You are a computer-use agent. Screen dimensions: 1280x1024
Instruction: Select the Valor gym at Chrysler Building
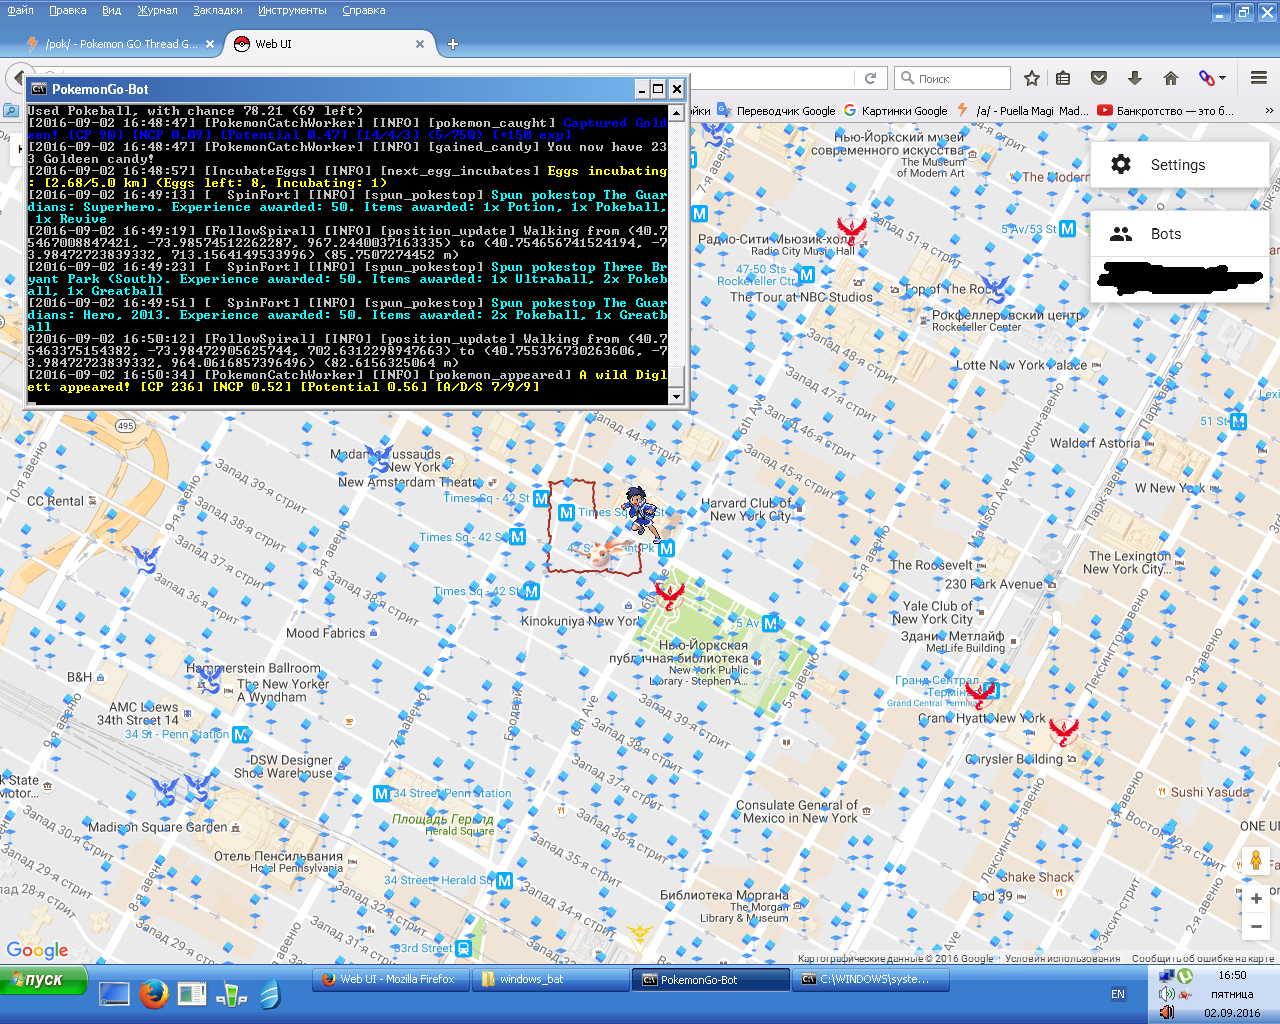tap(1064, 733)
